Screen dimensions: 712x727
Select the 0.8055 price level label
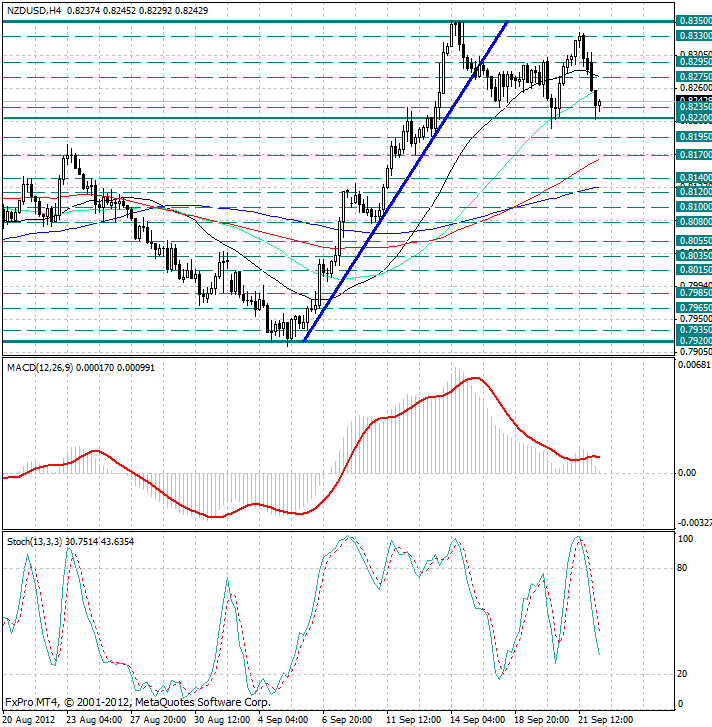[x=694, y=241]
